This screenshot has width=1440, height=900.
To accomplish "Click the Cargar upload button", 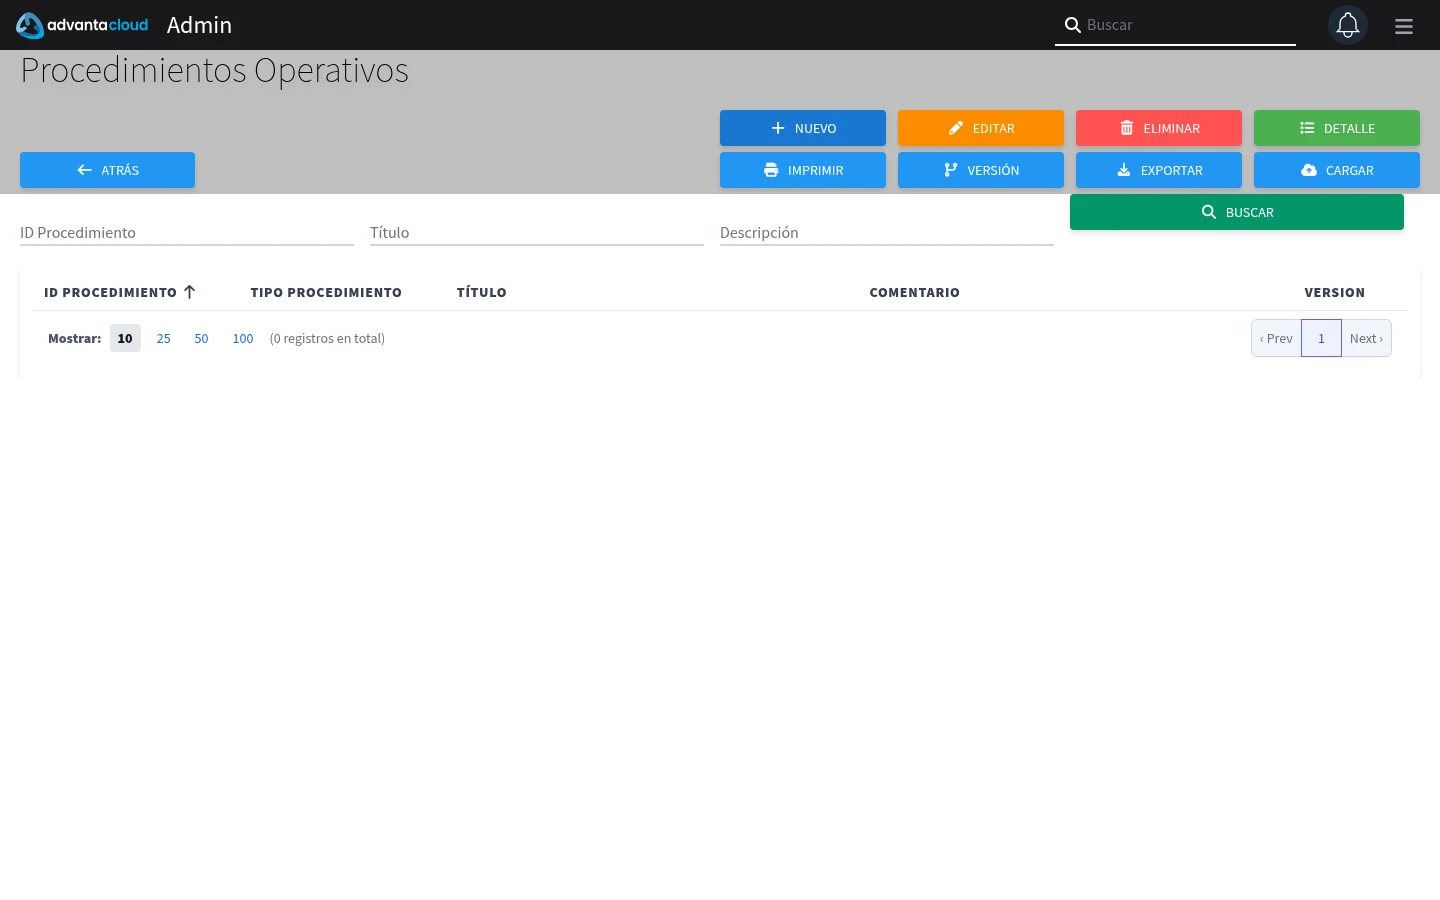I will (x=1337, y=170).
